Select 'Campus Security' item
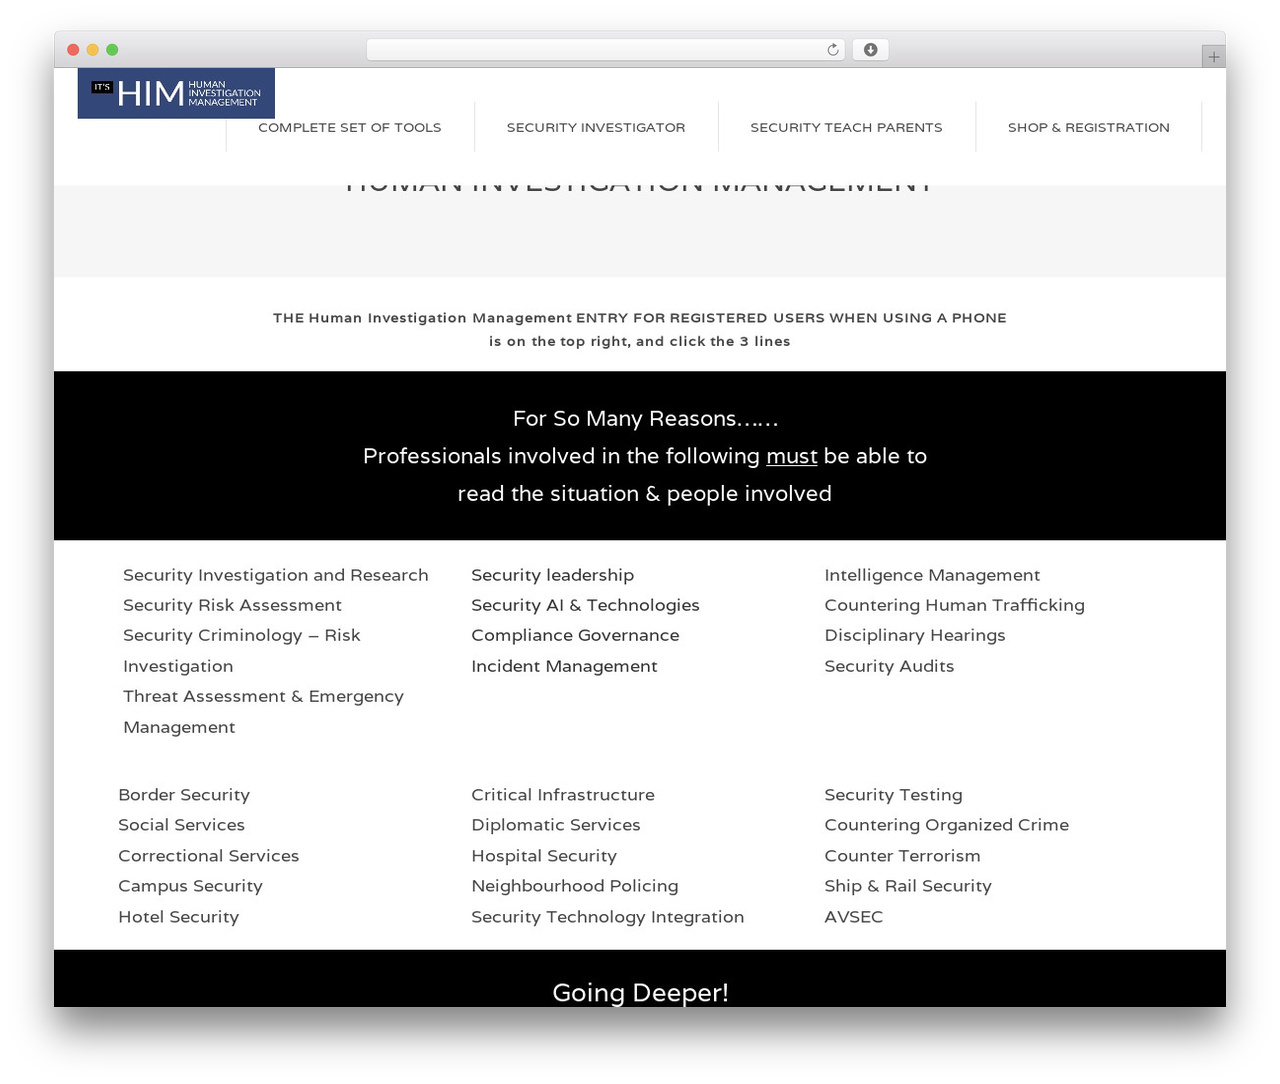Image resolution: width=1280 pixels, height=1084 pixels. pos(190,886)
